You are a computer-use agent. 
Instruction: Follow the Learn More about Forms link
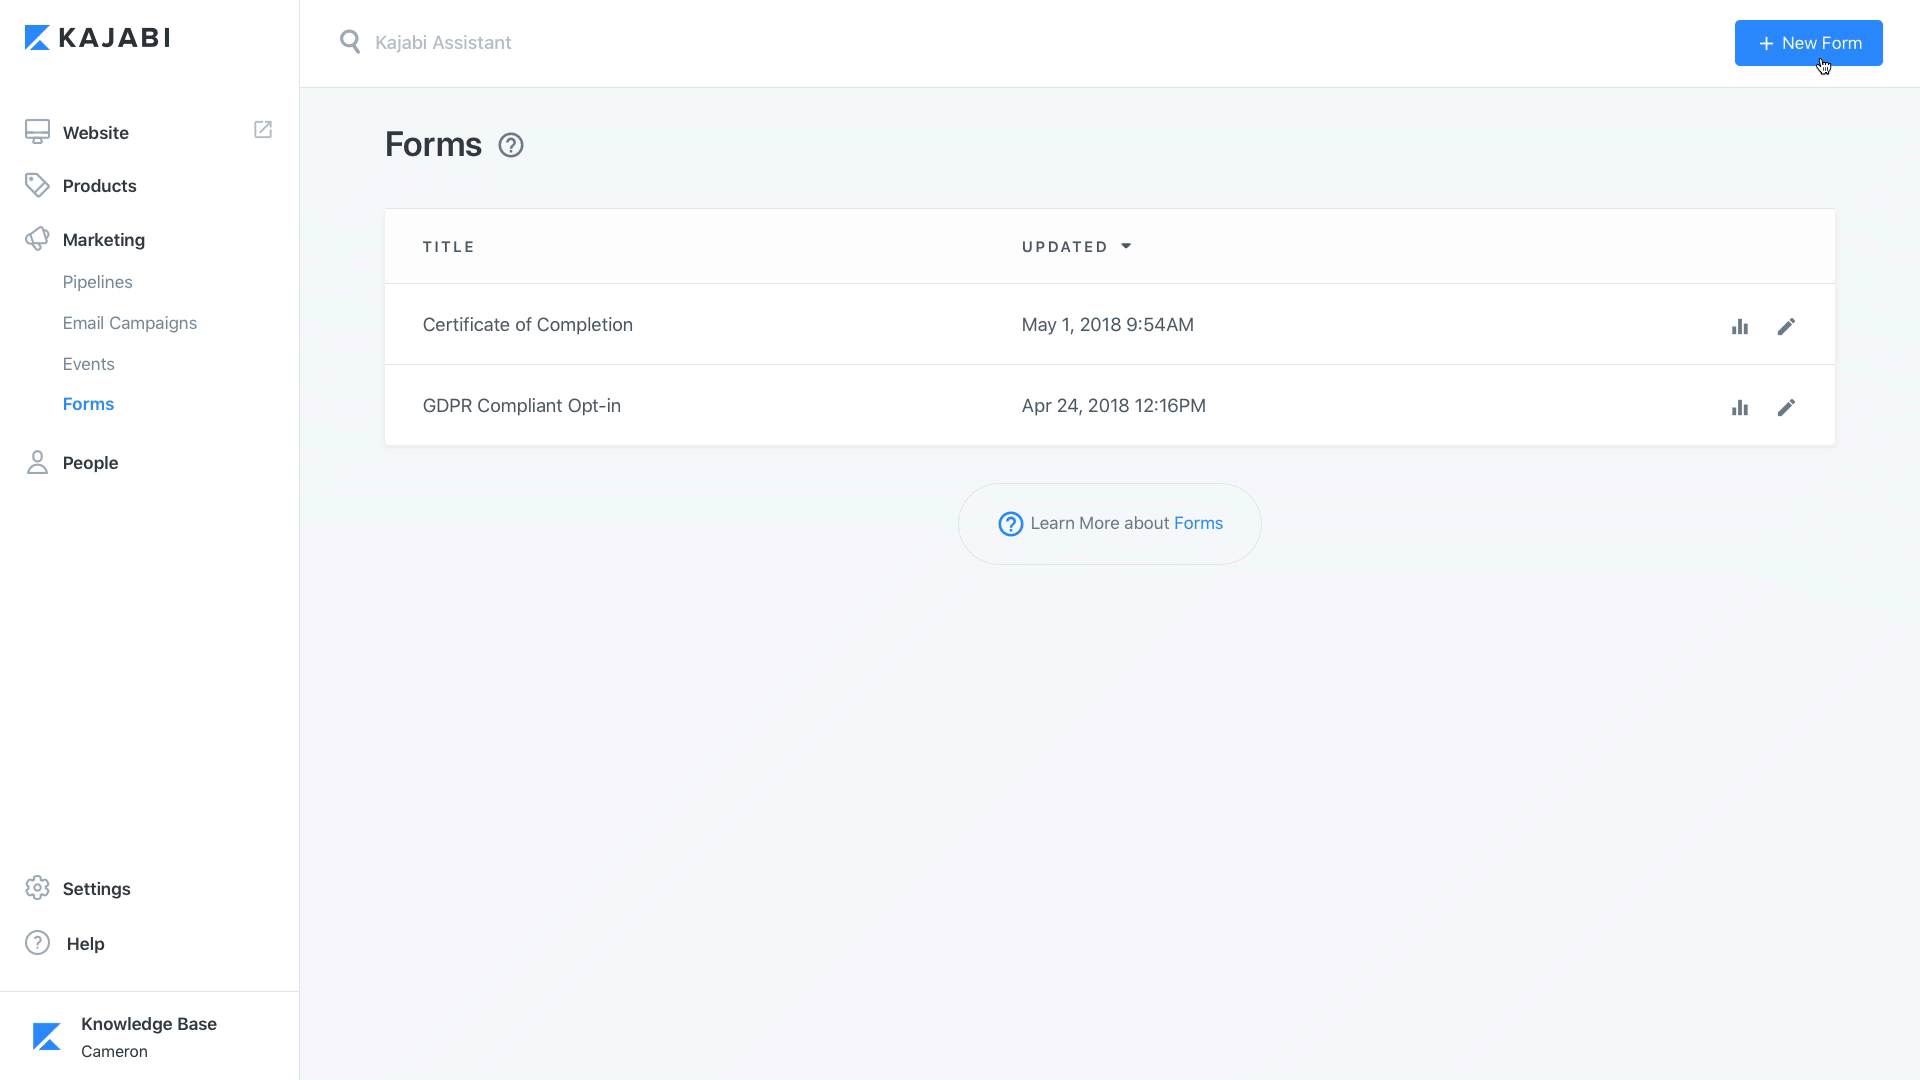(x=1198, y=524)
